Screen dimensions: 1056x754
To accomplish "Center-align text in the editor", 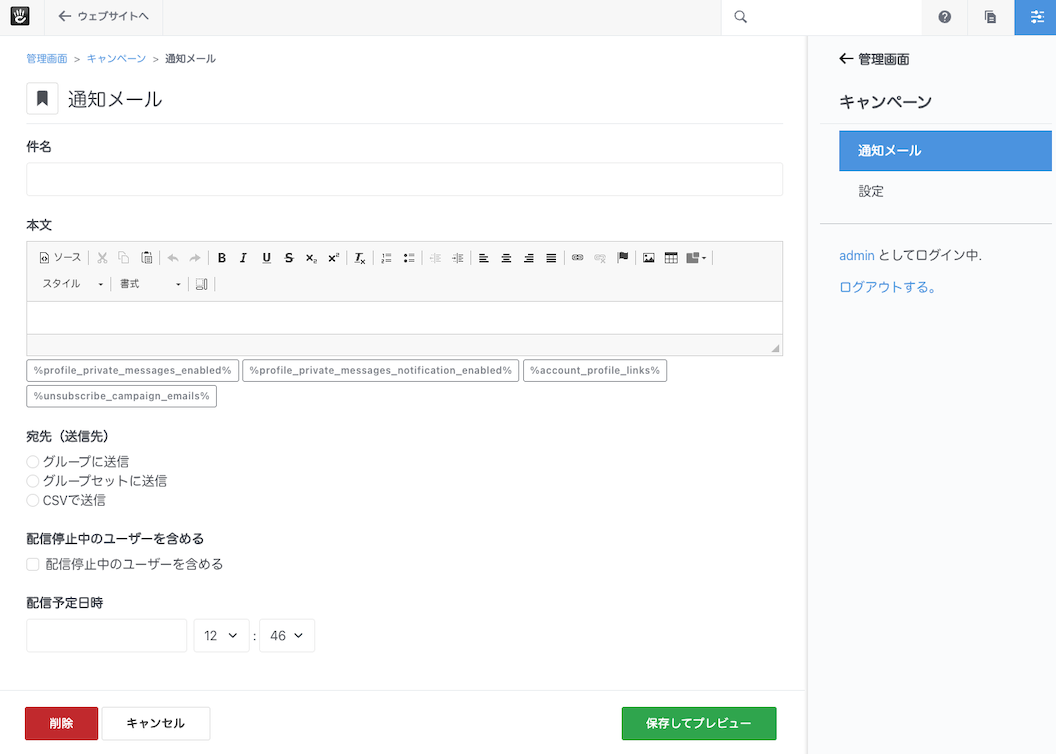I will coord(506,258).
